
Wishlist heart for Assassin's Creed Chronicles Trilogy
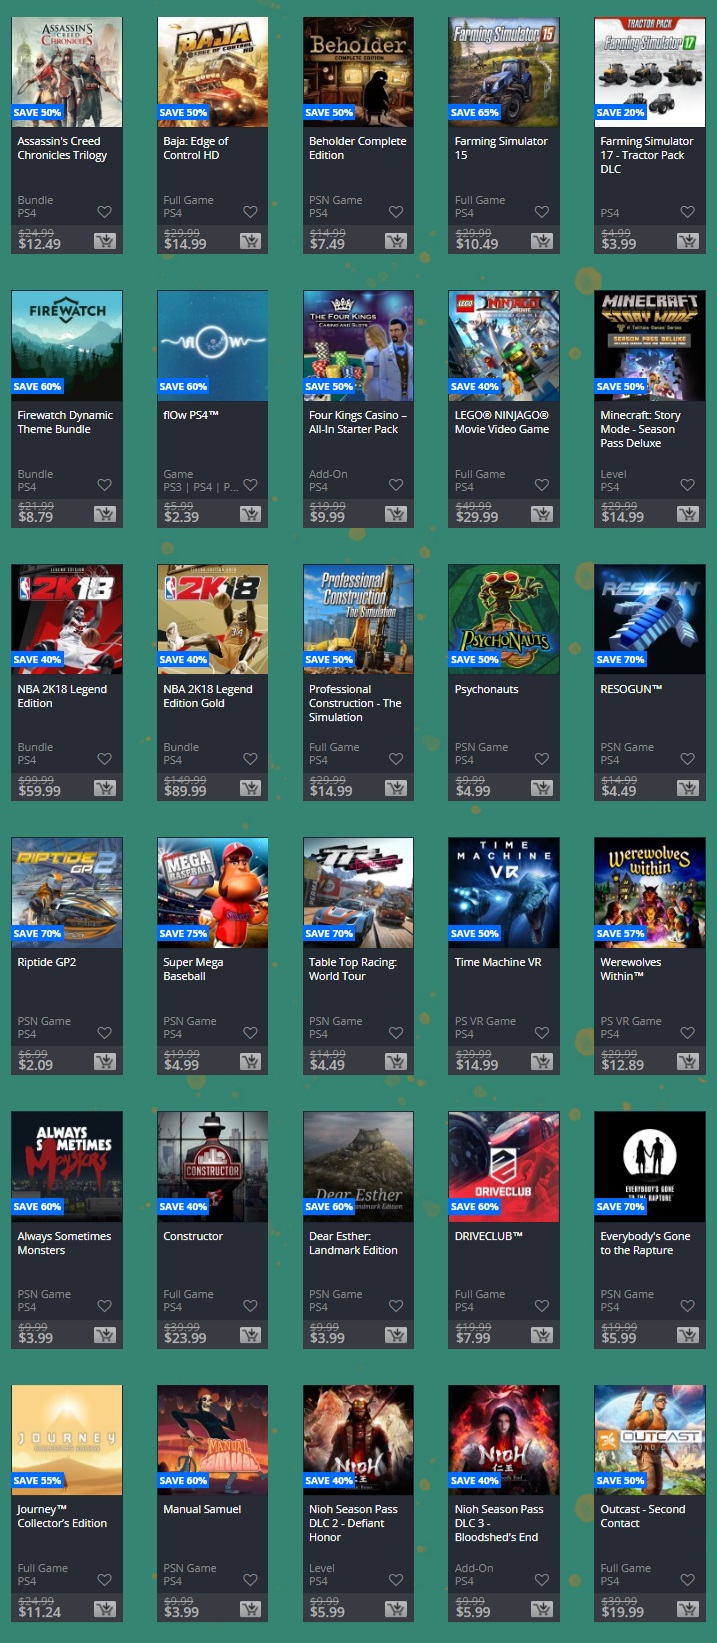tap(105, 212)
